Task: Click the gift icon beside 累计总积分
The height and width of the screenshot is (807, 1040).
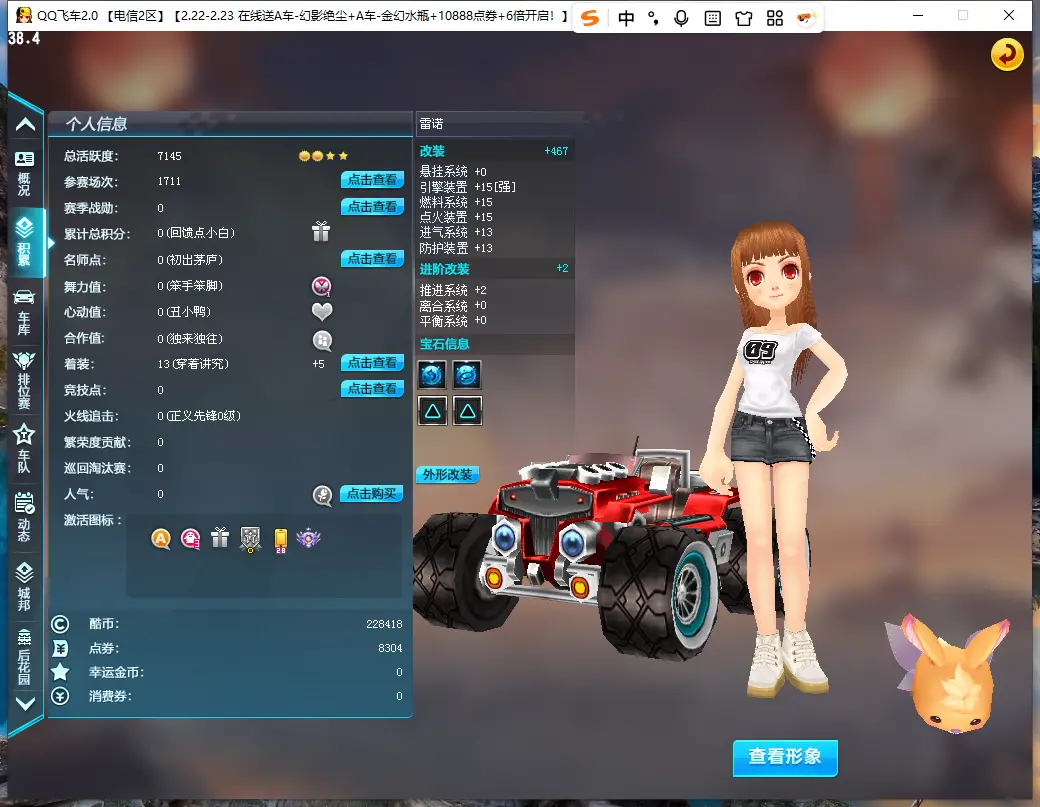Action: 321,231
